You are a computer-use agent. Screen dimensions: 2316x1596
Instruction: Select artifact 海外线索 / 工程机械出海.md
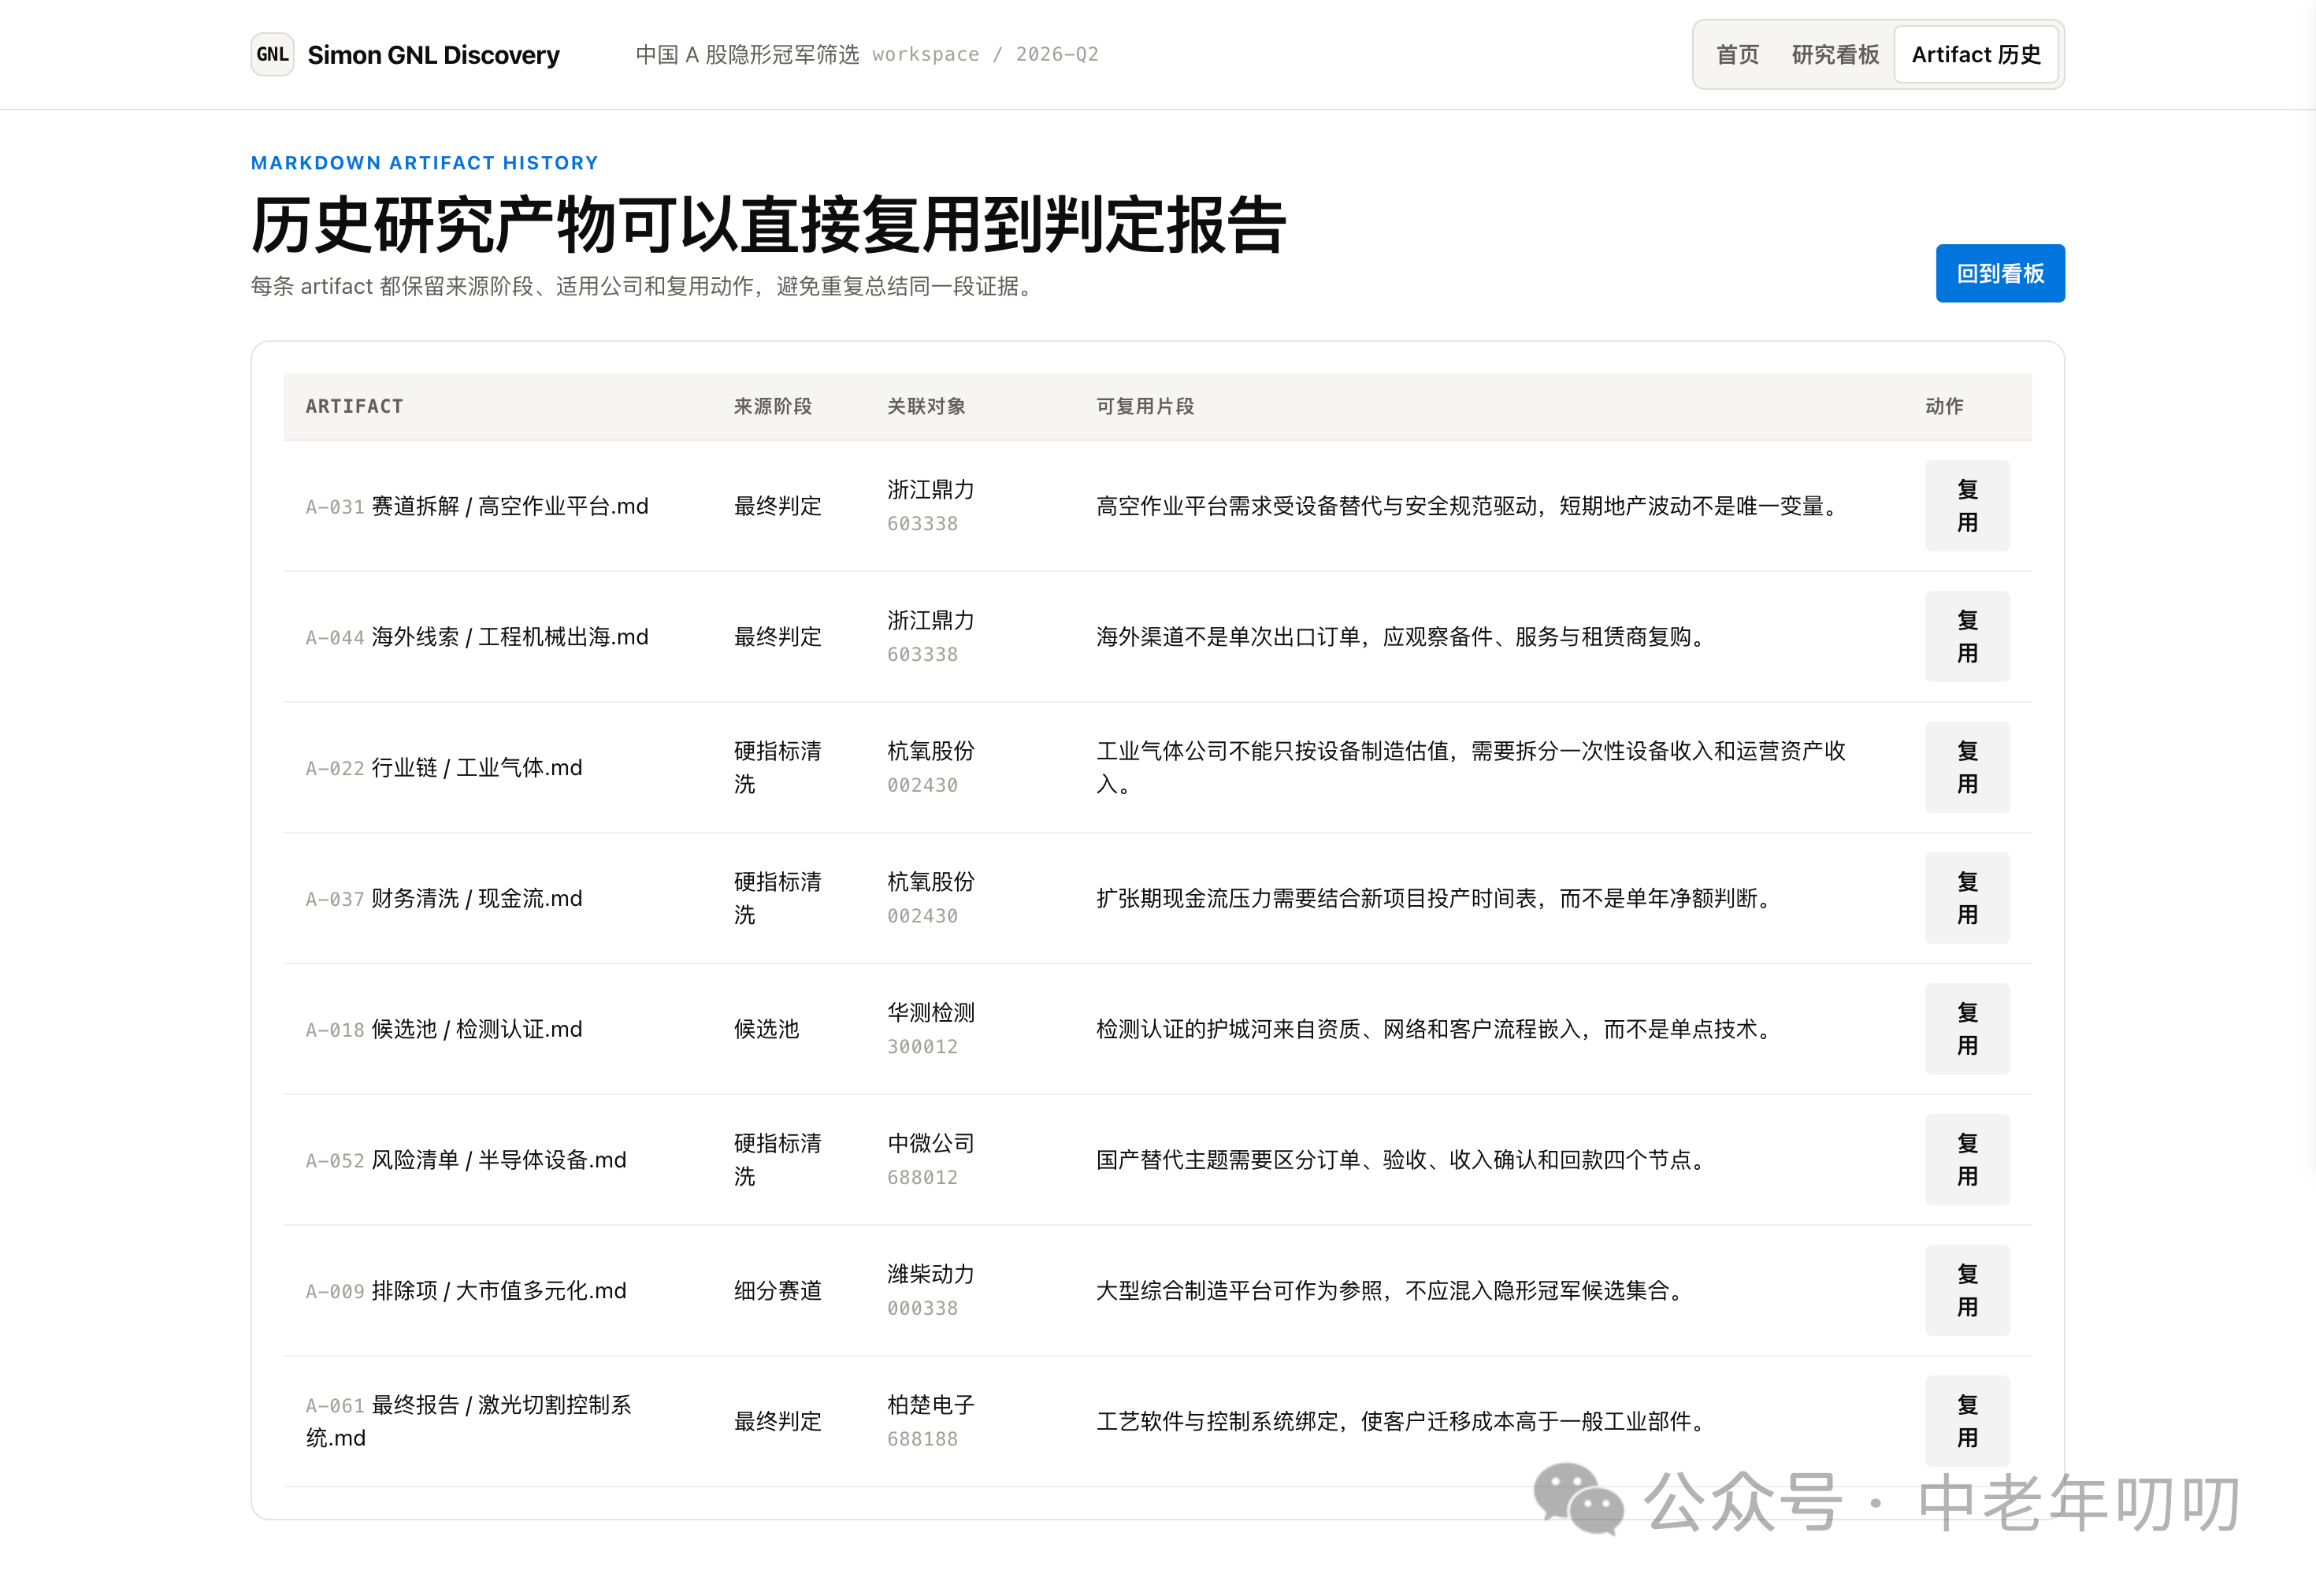(x=510, y=638)
